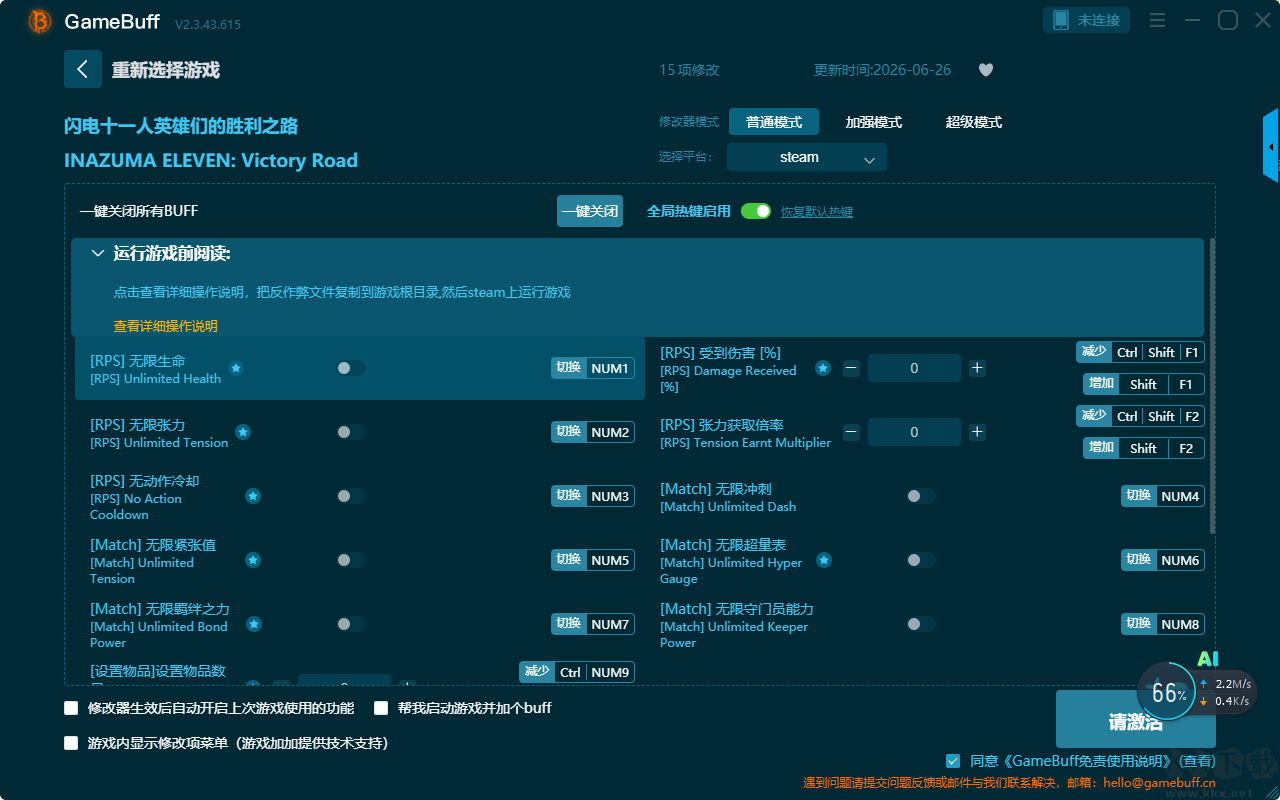Check 游戏内显示修改项菜单 checkbox
Viewport: 1280px width, 800px height.
click(x=71, y=743)
